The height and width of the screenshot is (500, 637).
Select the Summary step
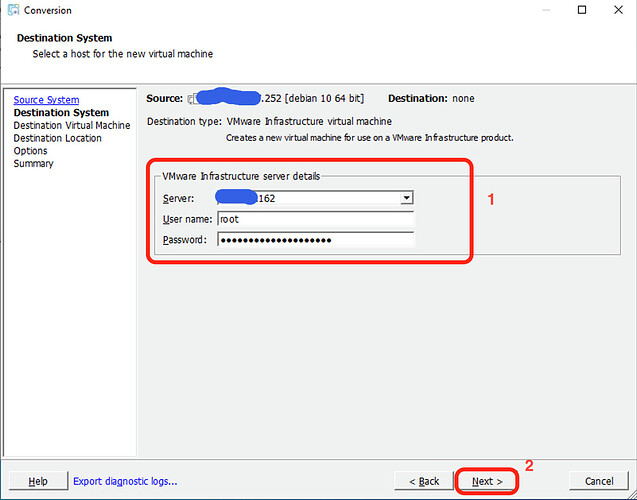33,163
